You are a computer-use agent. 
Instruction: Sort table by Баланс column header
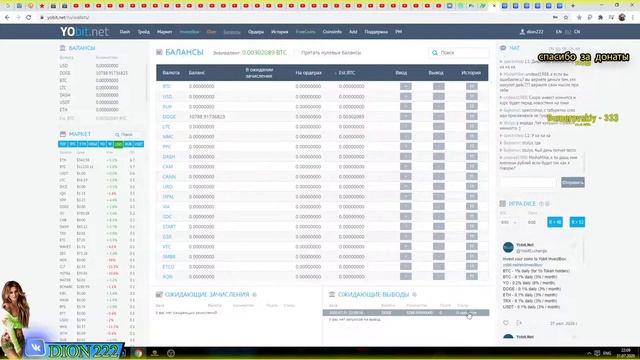(197, 73)
